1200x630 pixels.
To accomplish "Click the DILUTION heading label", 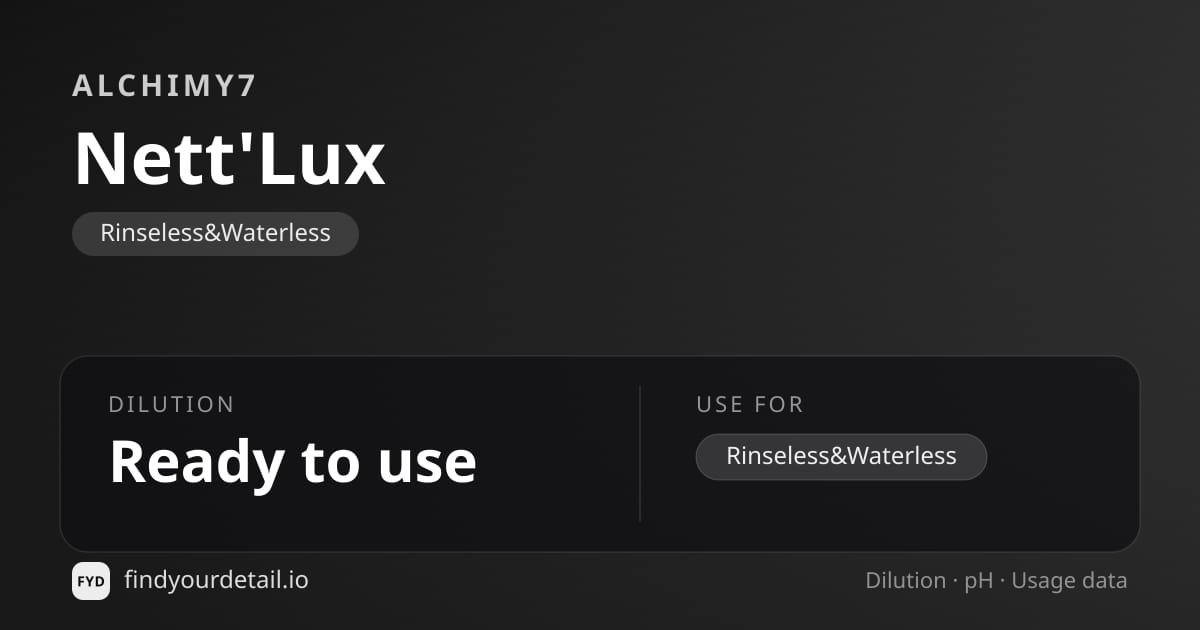I will (x=171, y=405).
